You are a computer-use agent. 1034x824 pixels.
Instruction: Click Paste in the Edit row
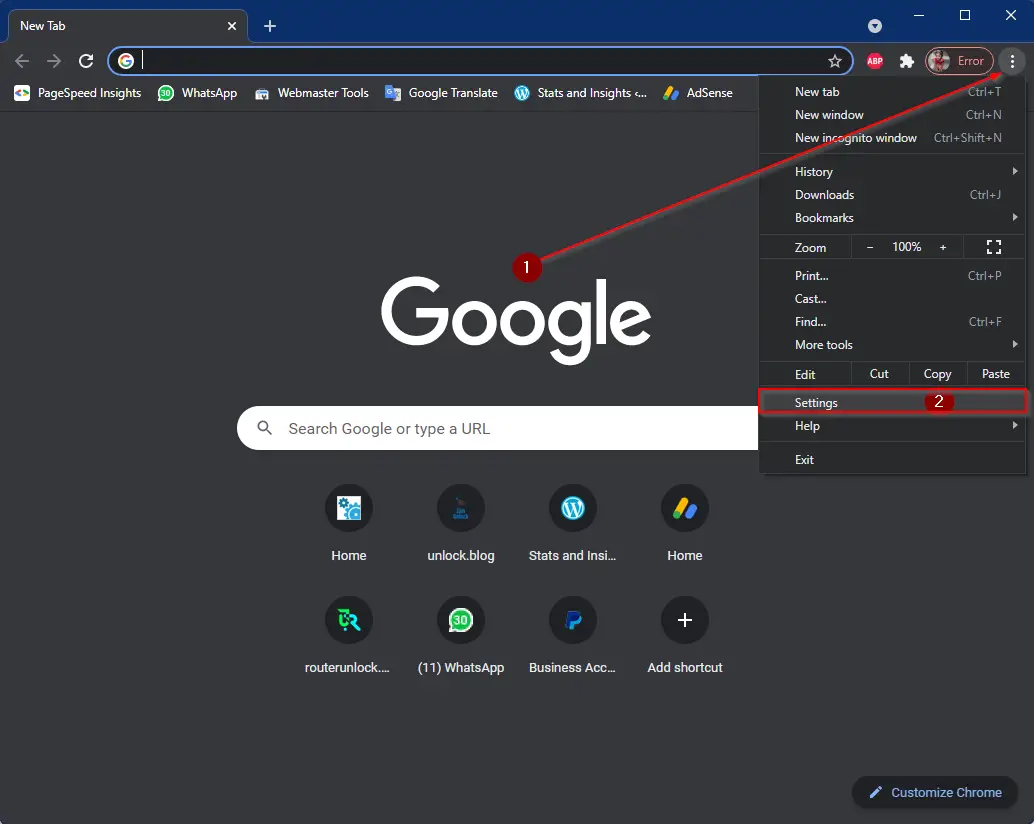point(996,374)
